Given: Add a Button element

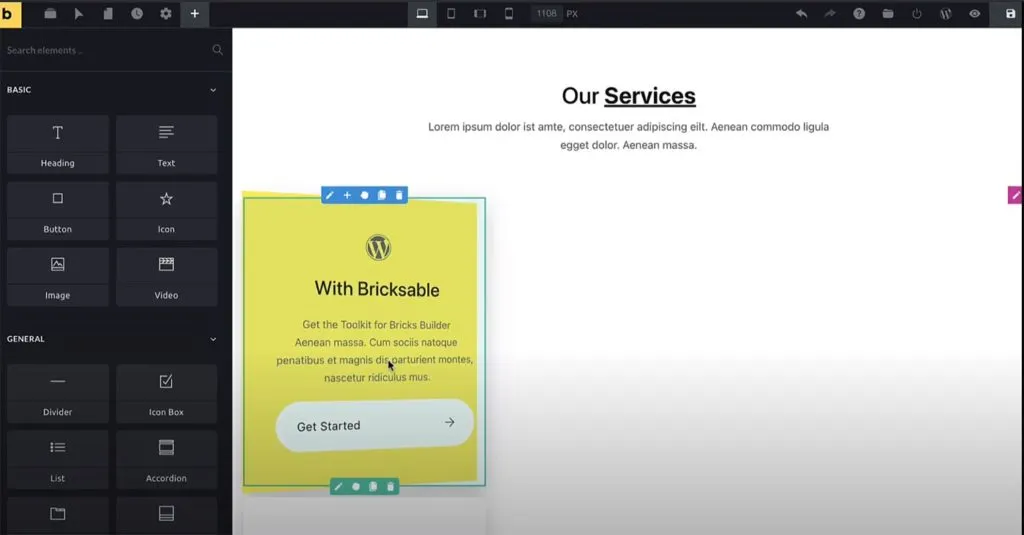Looking at the screenshot, I should pyautogui.click(x=57, y=211).
